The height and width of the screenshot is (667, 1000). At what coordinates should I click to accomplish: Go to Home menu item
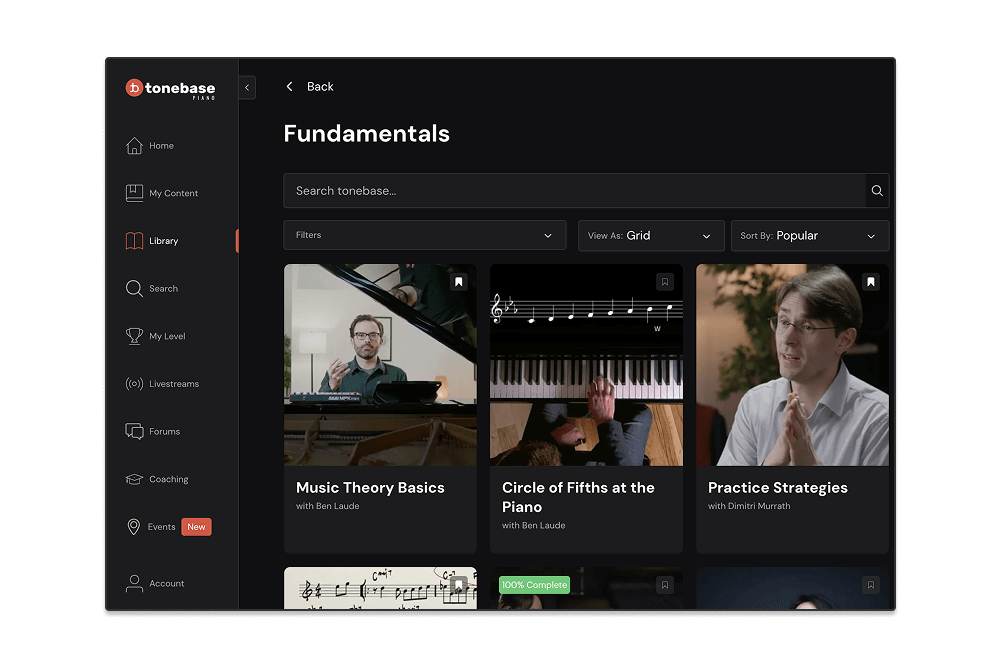pos(161,145)
